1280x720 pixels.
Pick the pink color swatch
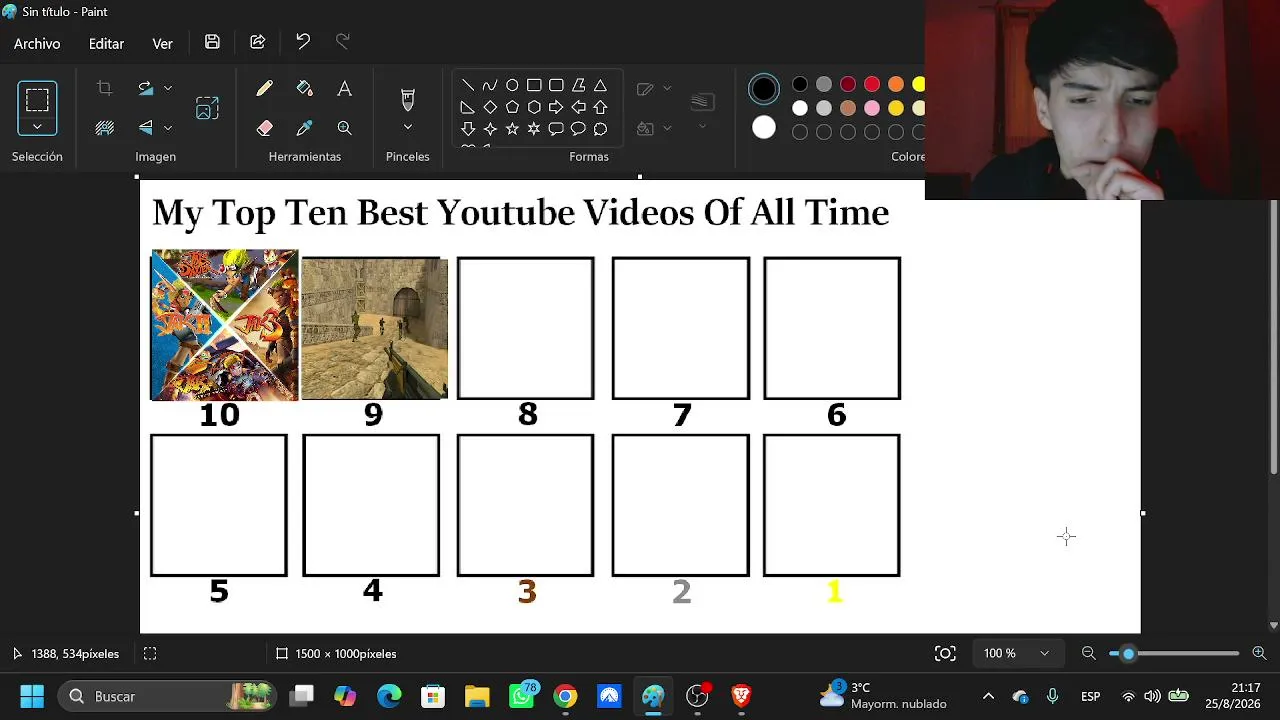[872, 108]
